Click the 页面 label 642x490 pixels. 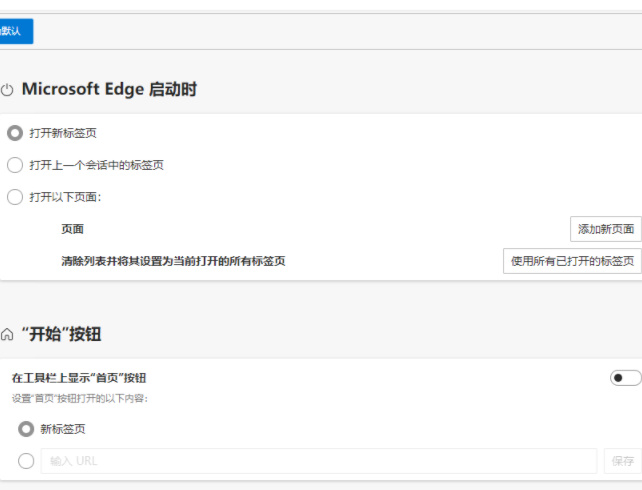(x=72, y=229)
